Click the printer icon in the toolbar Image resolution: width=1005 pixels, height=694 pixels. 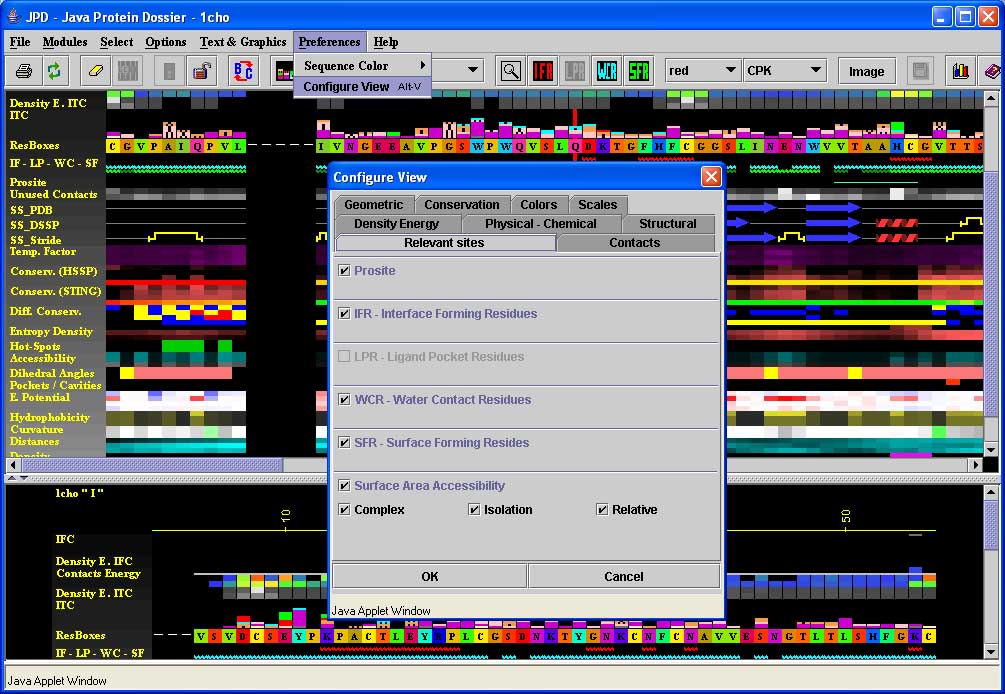(x=24, y=71)
